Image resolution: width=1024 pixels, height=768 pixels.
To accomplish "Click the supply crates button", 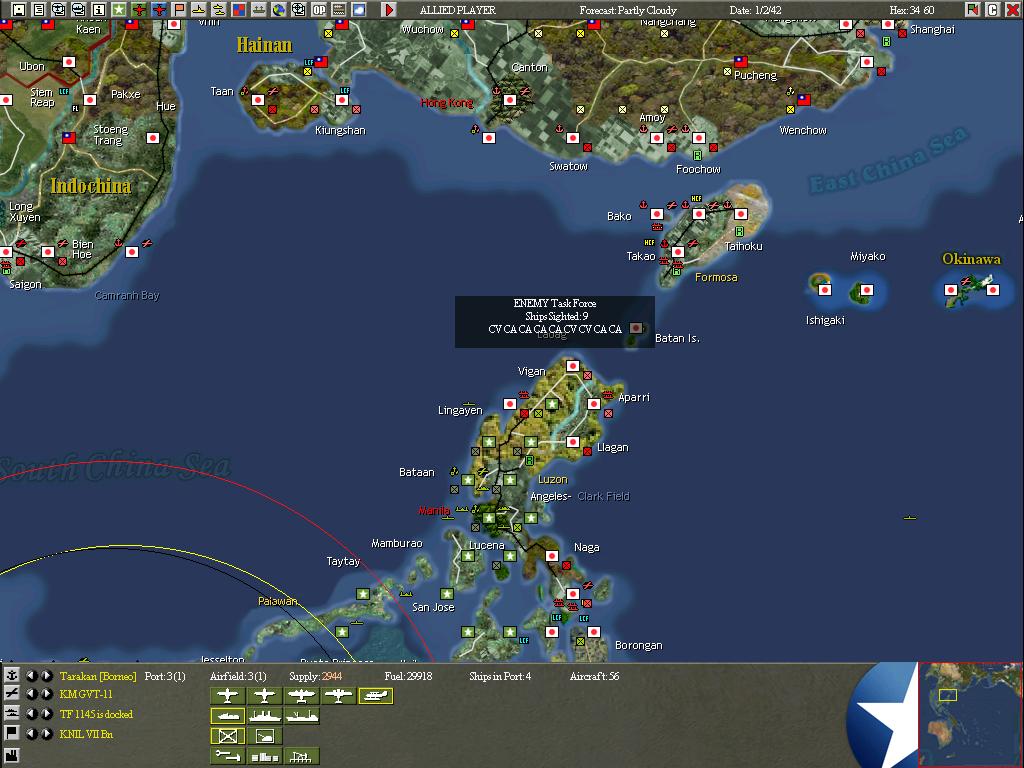I will coord(264,756).
